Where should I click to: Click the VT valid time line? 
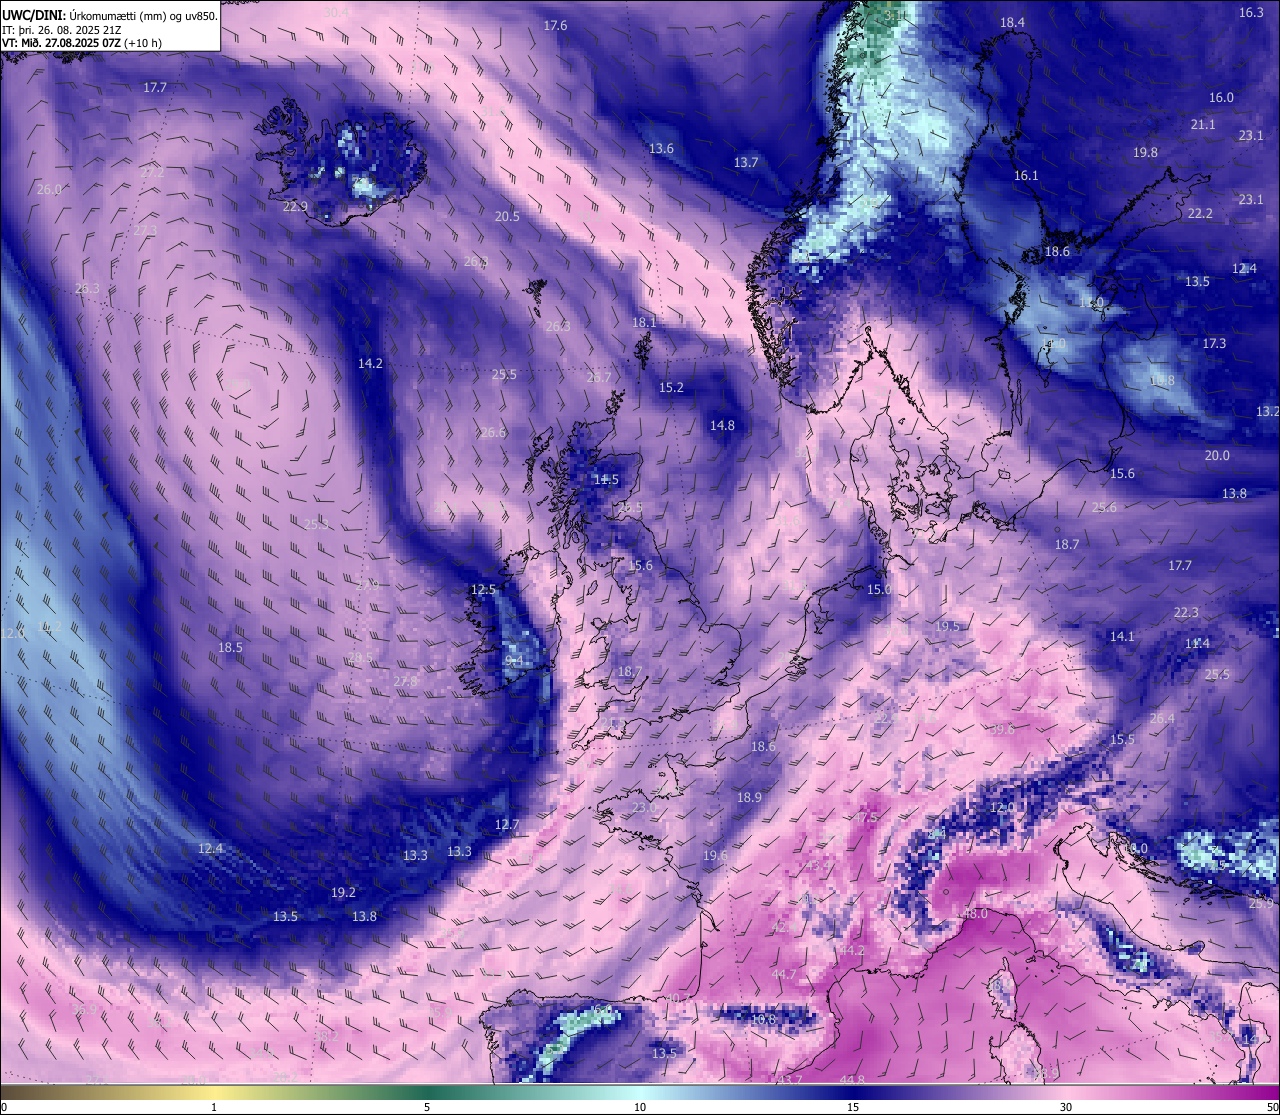(x=83, y=43)
